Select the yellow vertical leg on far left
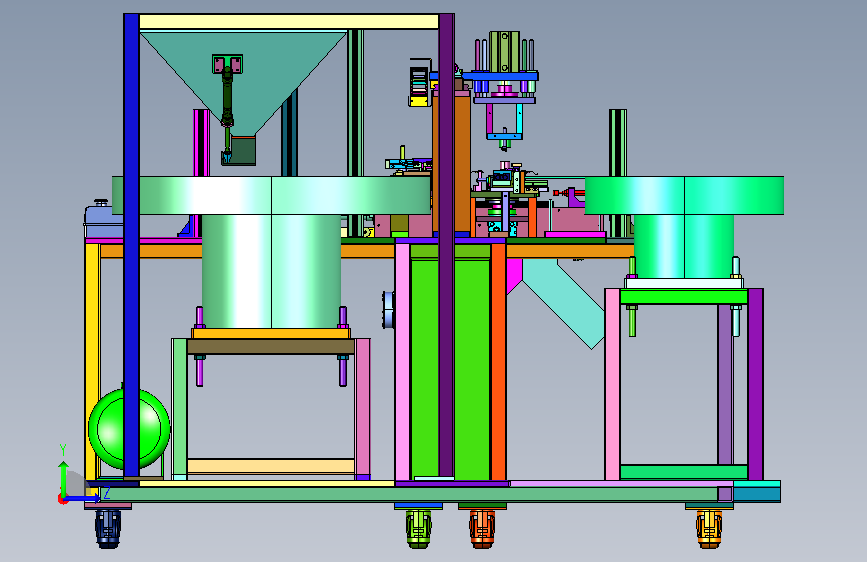 [92, 362]
